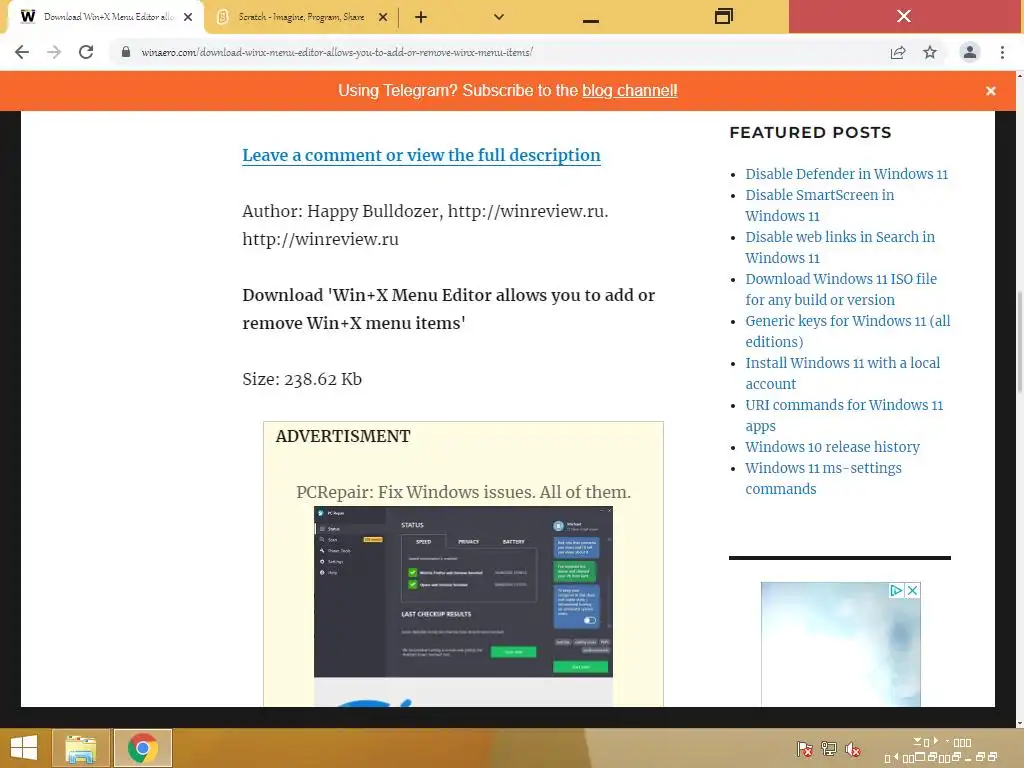Open Disable web links in Search post

840,247
